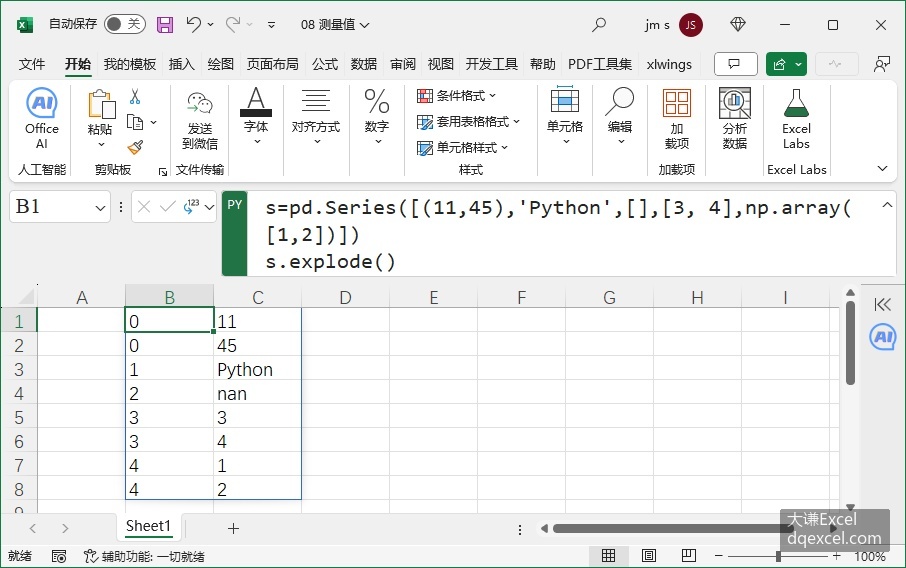Open ribbon display options chevron
This screenshot has width=906, height=568.
882,169
